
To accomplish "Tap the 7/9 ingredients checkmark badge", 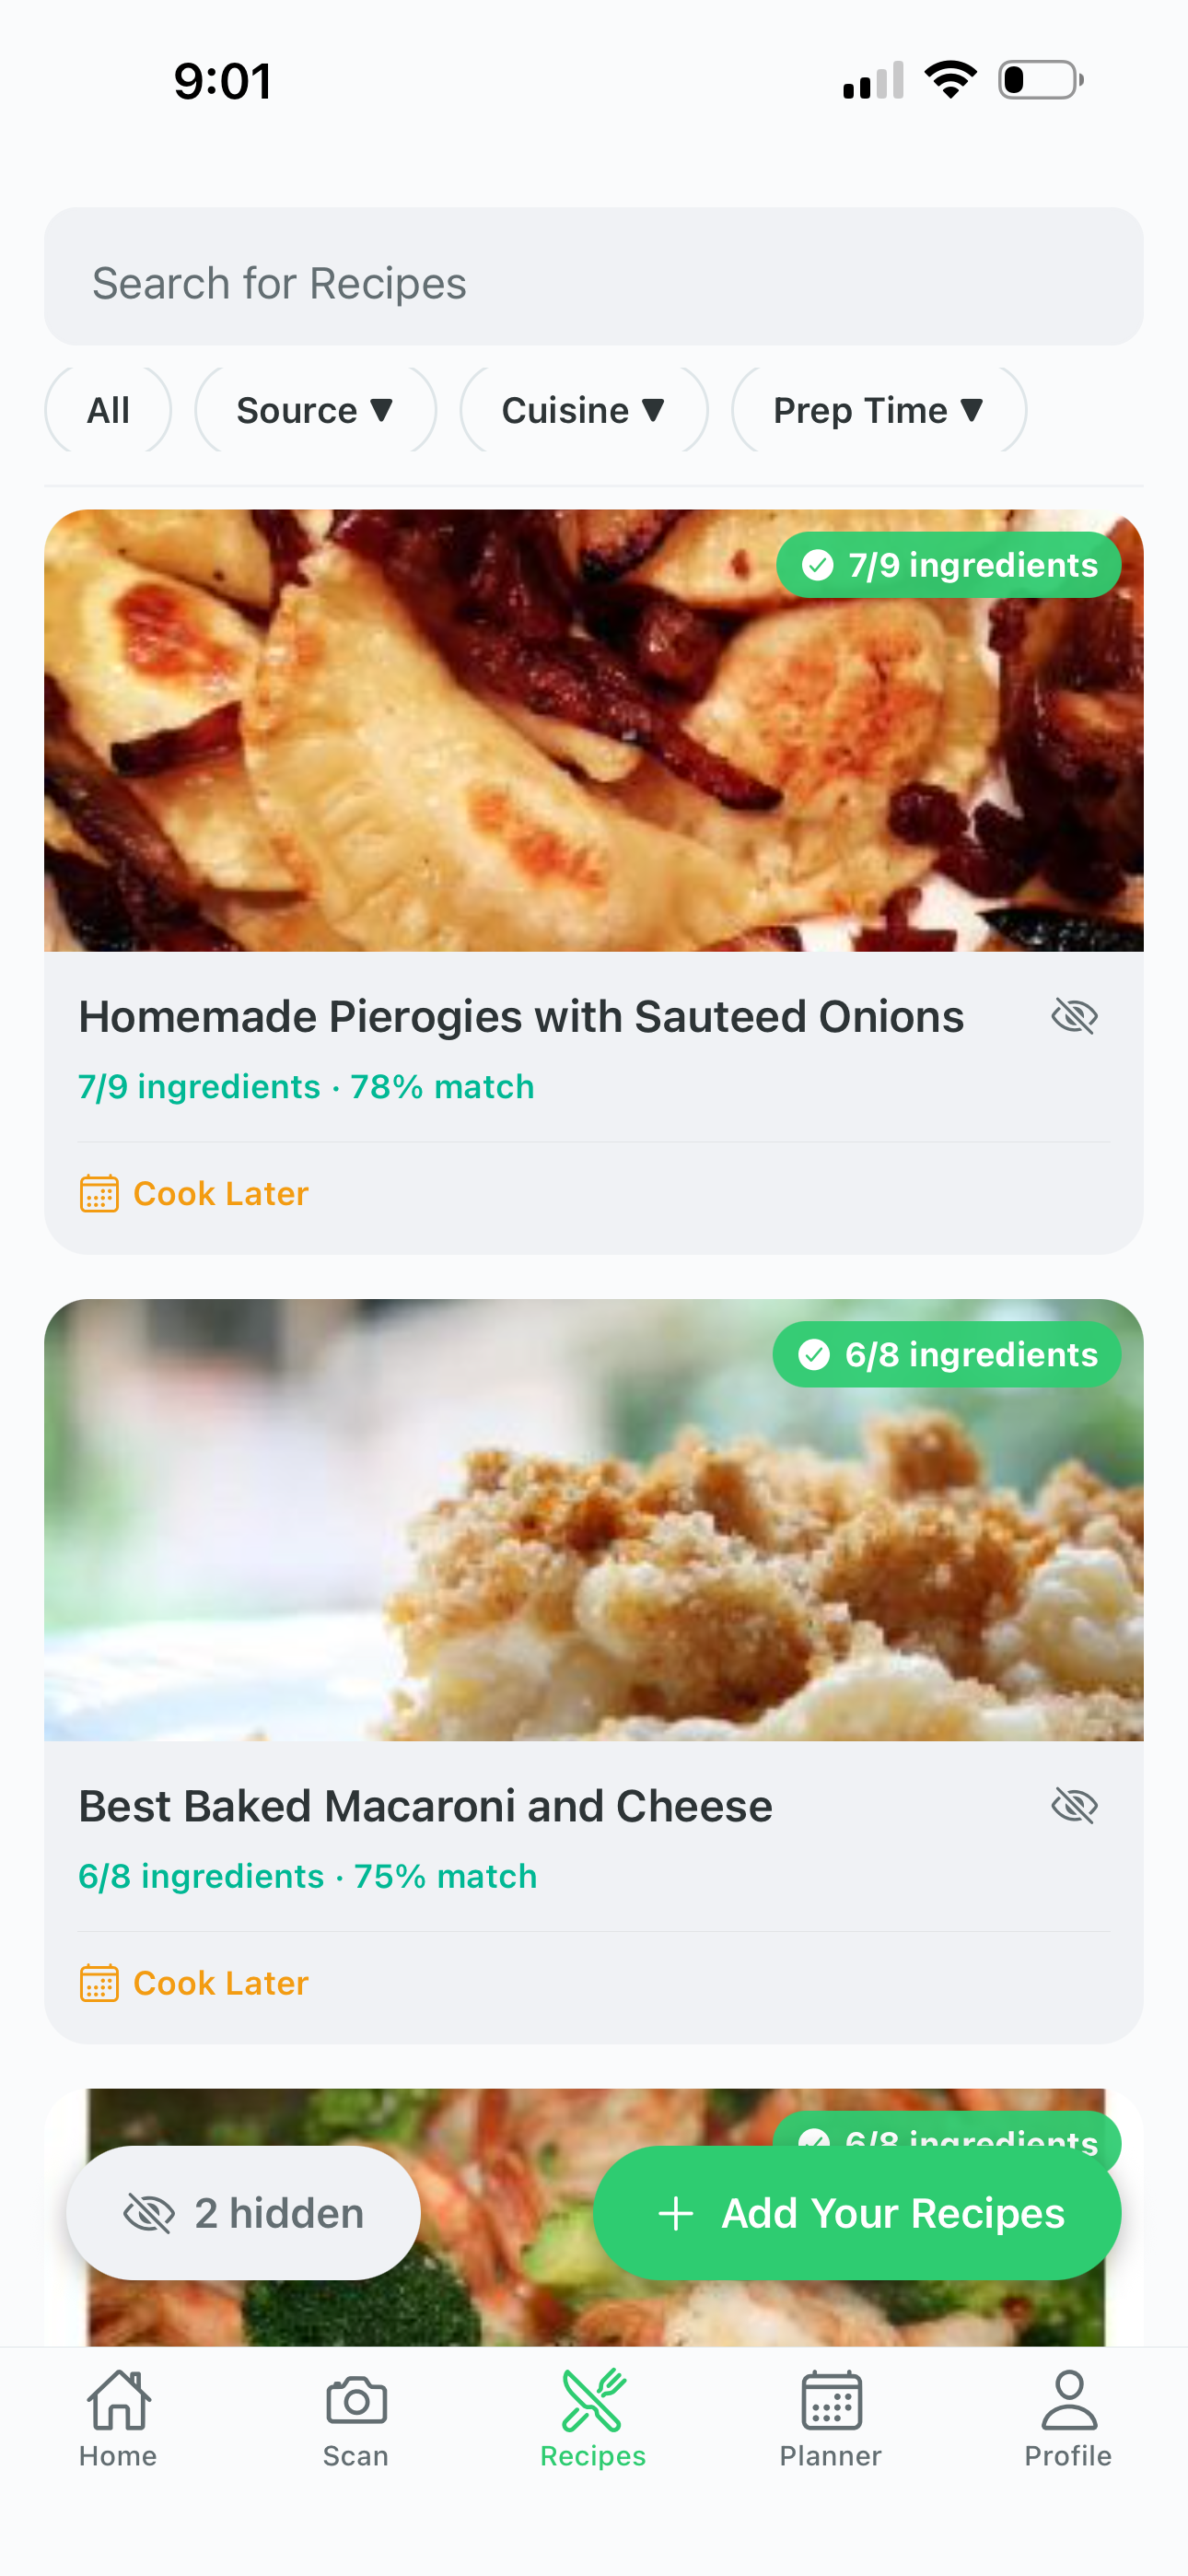I will (x=948, y=565).
